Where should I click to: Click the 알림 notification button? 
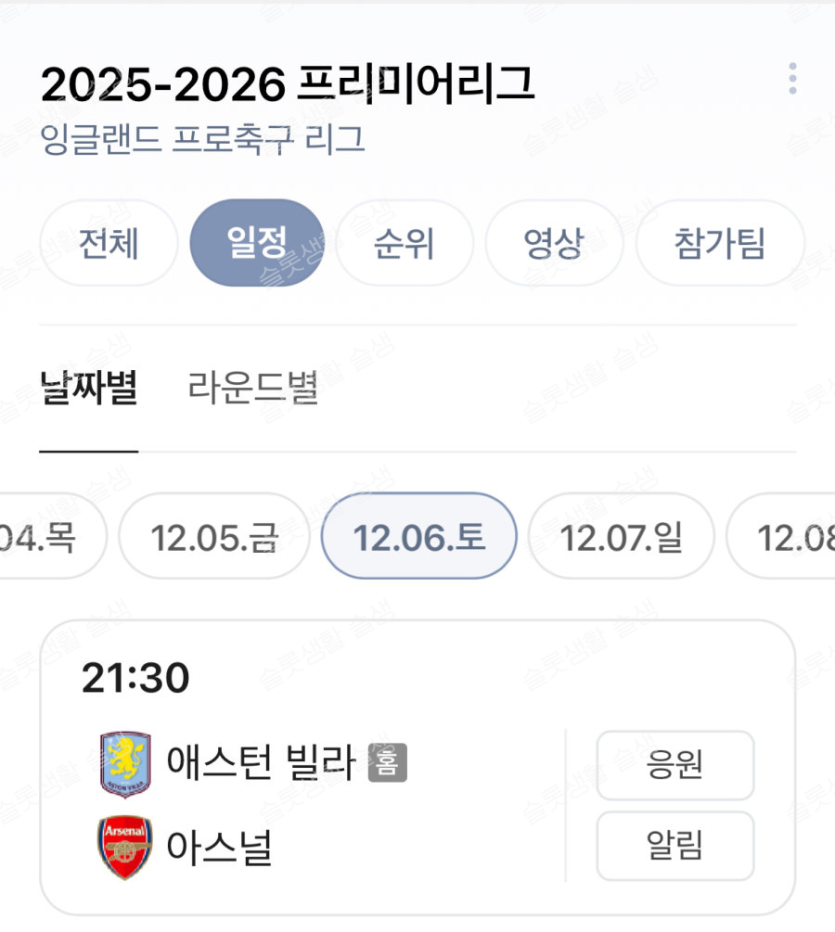pos(675,846)
